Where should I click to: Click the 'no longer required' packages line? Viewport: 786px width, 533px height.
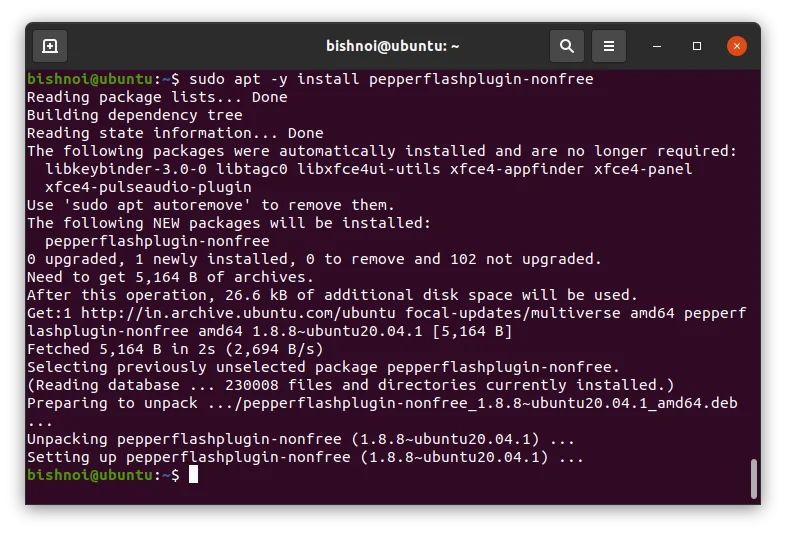[x=382, y=151]
